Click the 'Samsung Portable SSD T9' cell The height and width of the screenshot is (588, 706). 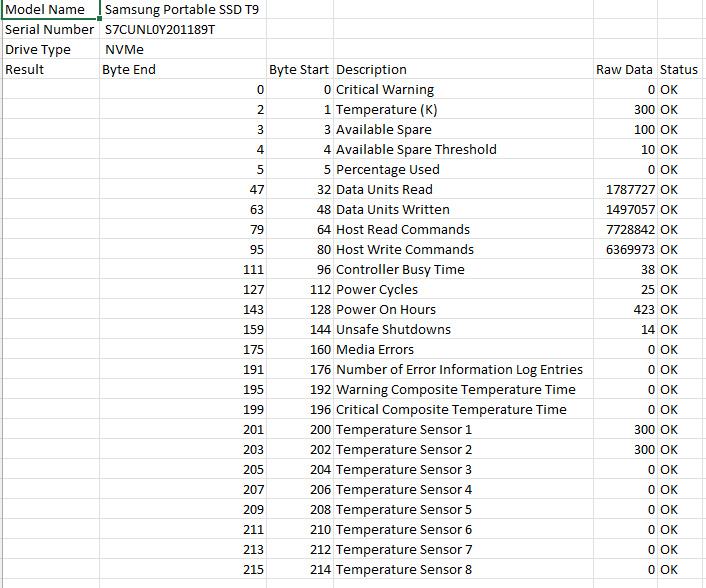[x=183, y=9]
